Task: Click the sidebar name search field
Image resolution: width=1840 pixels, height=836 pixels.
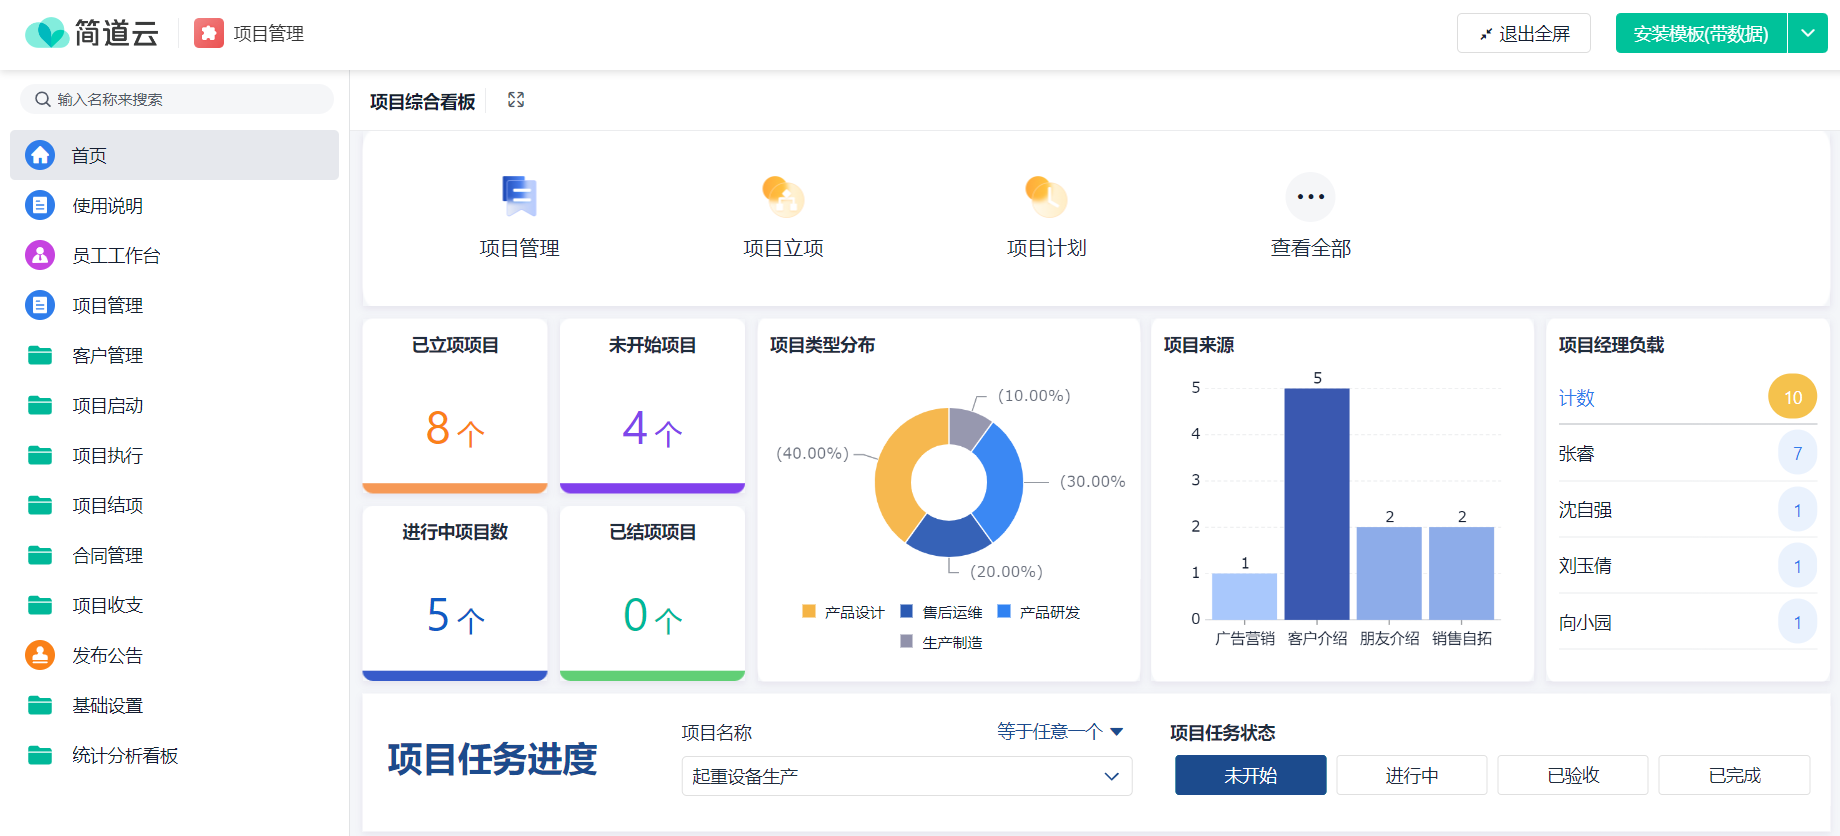Action: (x=177, y=99)
